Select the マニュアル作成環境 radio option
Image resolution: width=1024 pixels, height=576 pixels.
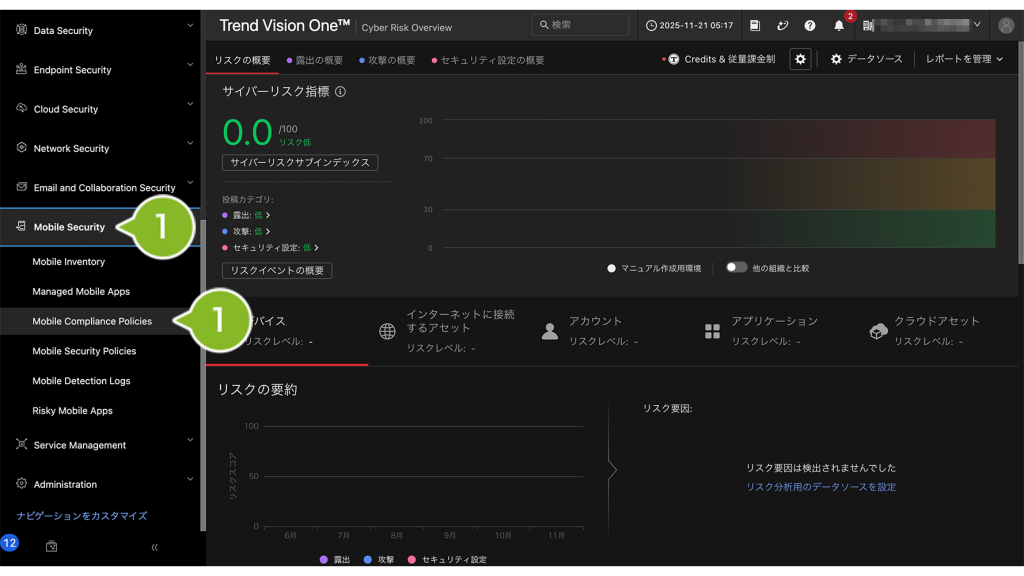[x=609, y=266]
